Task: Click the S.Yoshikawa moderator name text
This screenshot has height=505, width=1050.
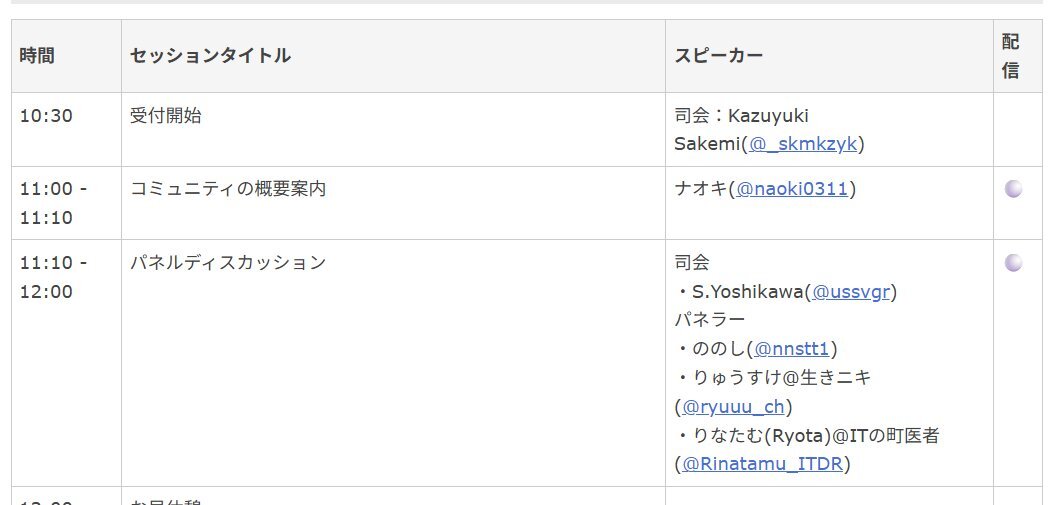Action: point(747,292)
